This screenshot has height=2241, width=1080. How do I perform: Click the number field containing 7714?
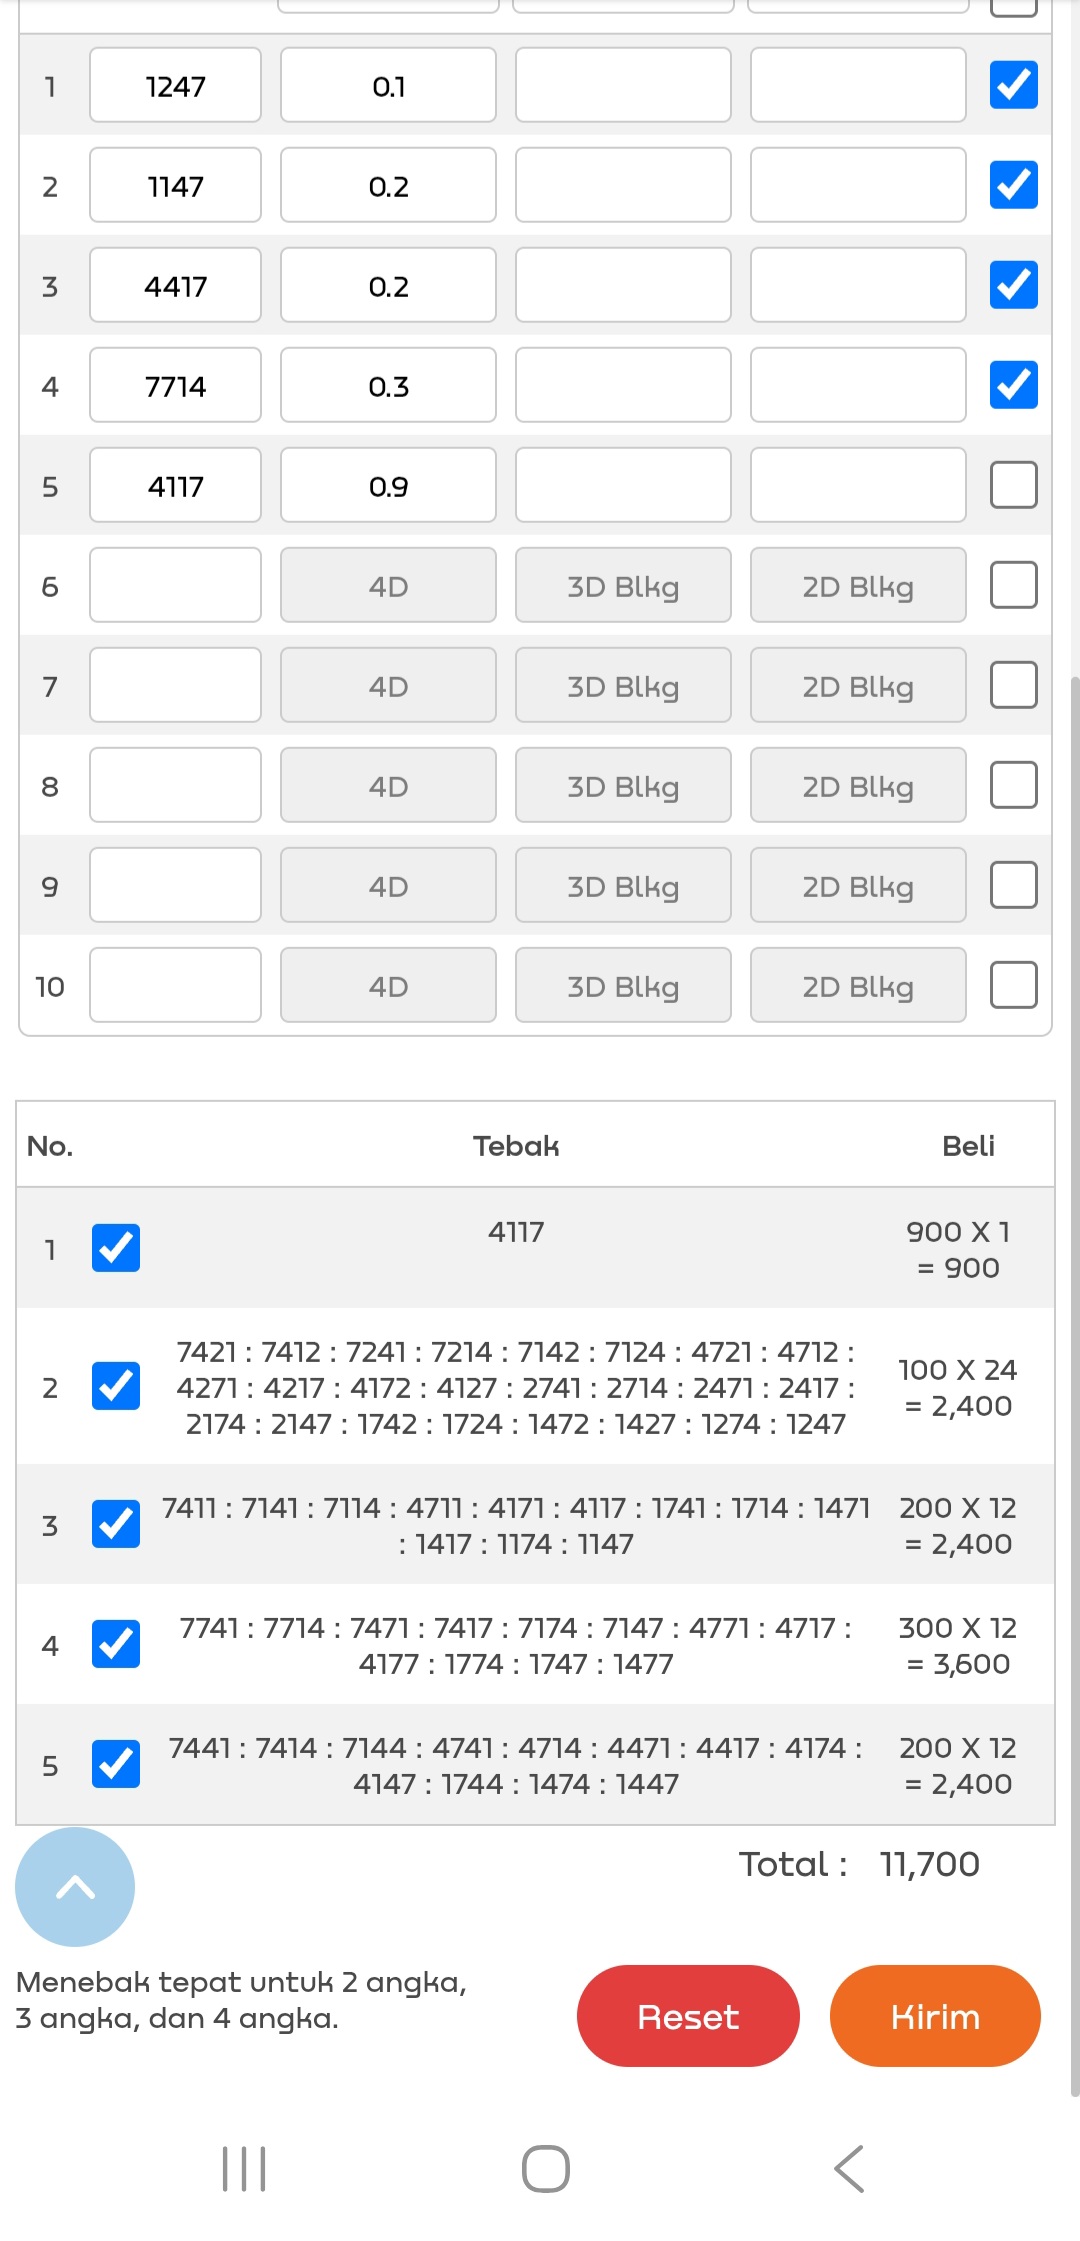click(x=175, y=385)
